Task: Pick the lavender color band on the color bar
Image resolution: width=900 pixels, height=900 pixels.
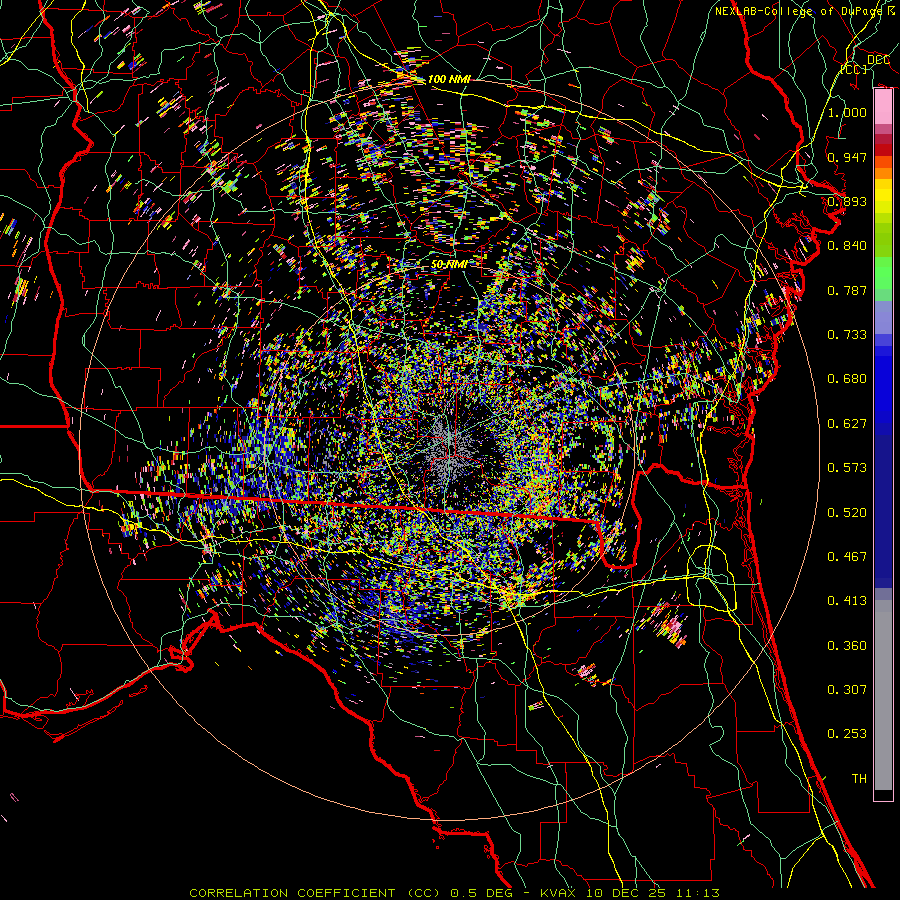Action: [x=883, y=317]
